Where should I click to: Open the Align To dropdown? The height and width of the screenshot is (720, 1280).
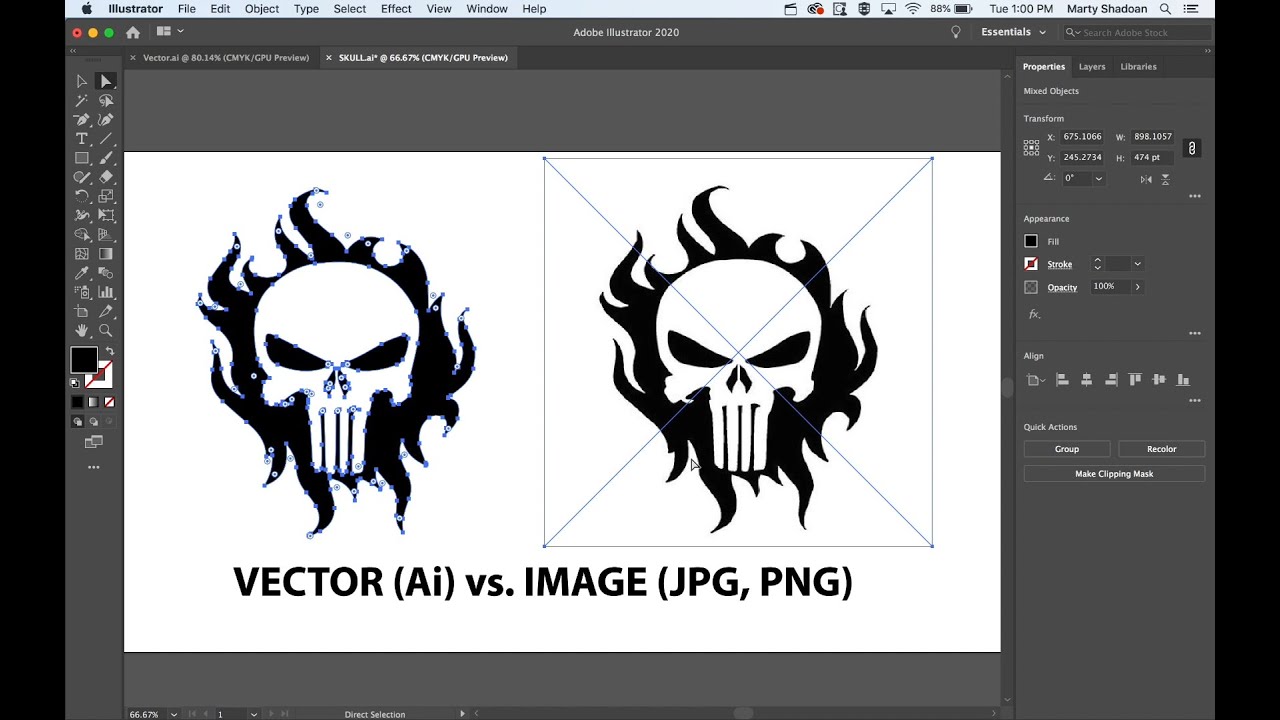tap(1034, 380)
